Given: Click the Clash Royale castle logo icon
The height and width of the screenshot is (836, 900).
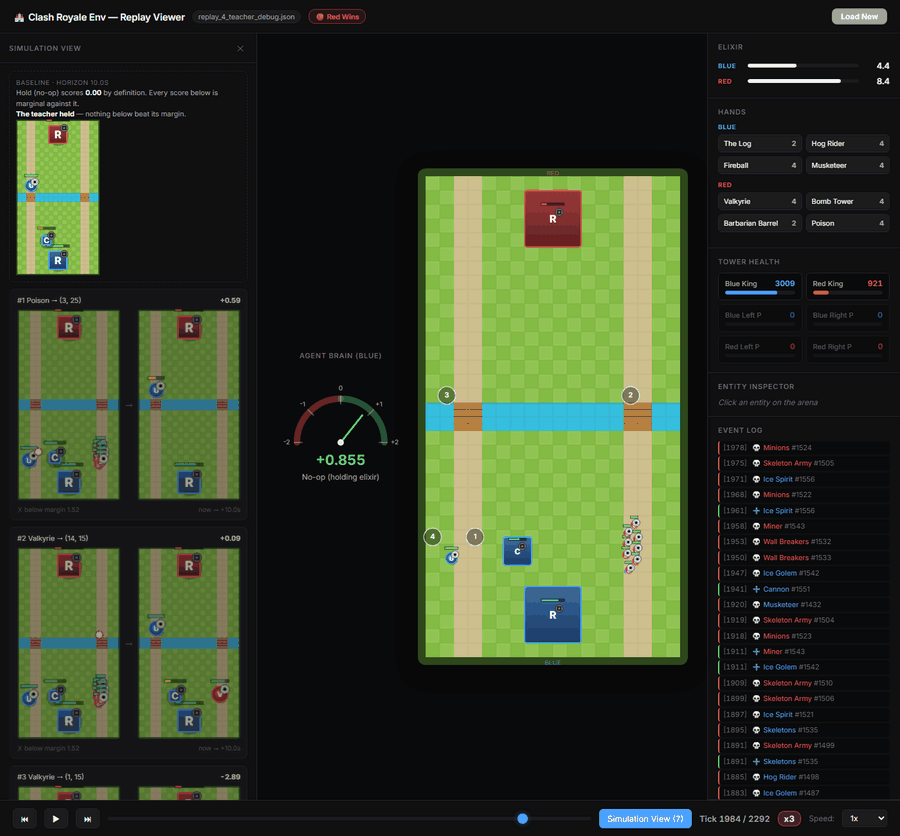Looking at the screenshot, I should 19,17.
